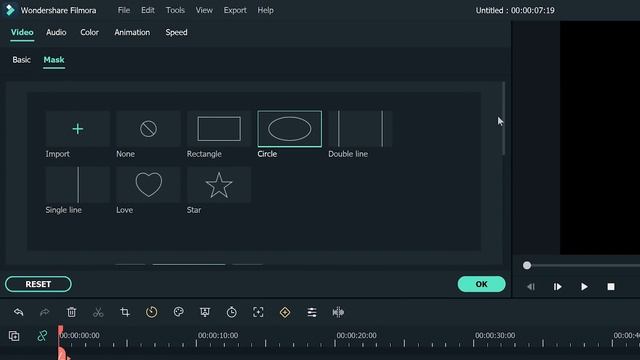Screen dimensions: 640x360
Task: Open the Color palette icon
Action: coord(178,312)
